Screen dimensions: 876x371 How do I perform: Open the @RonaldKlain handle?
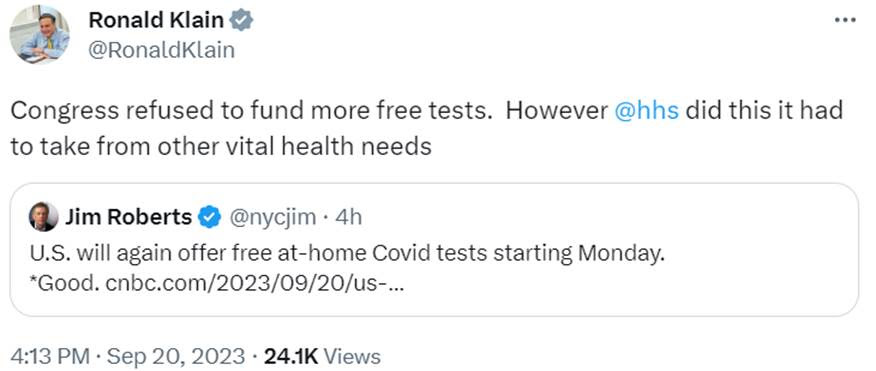click(161, 50)
